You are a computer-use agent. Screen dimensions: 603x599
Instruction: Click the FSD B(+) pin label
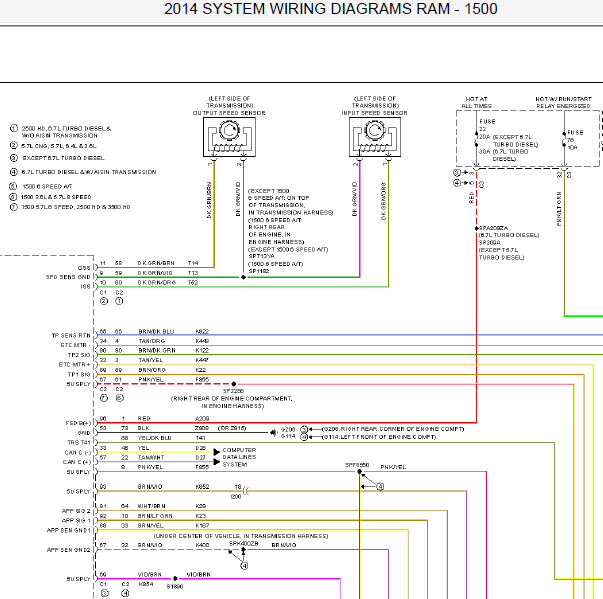click(x=78, y=423)
